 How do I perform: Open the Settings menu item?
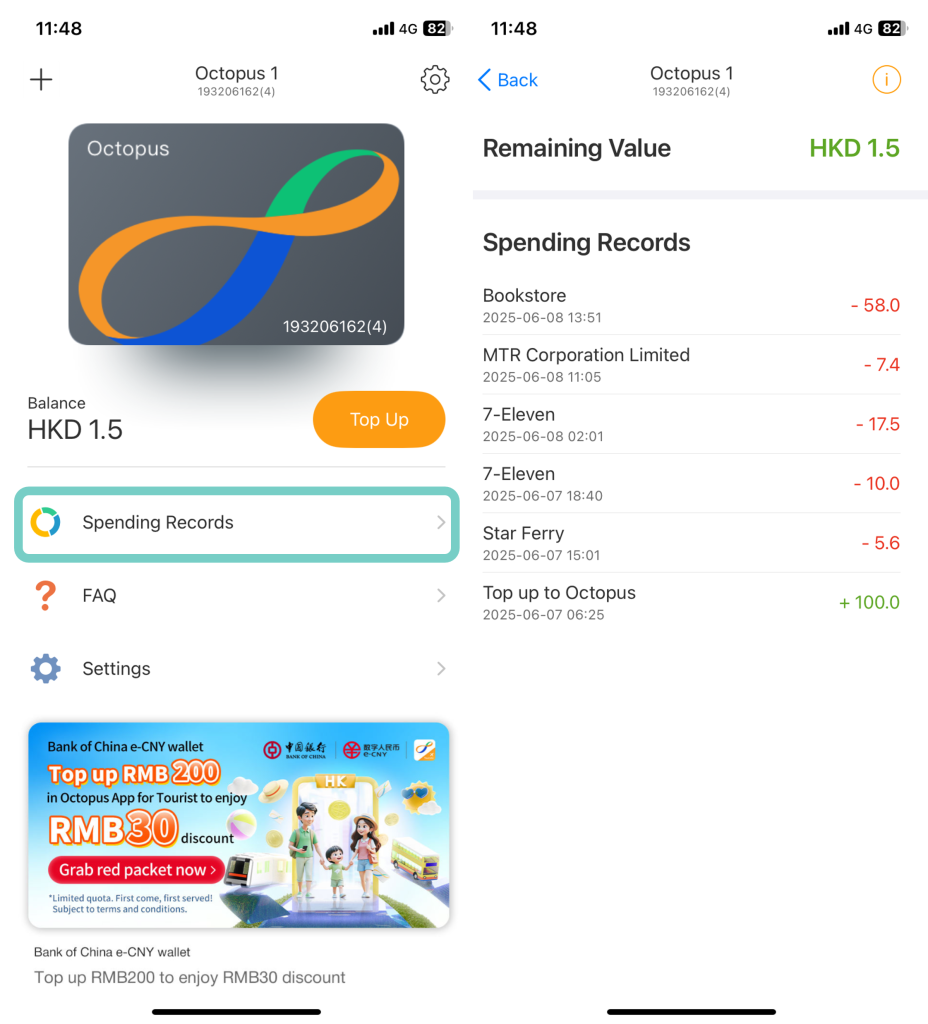pyautogui.click(x=236, y=669)
